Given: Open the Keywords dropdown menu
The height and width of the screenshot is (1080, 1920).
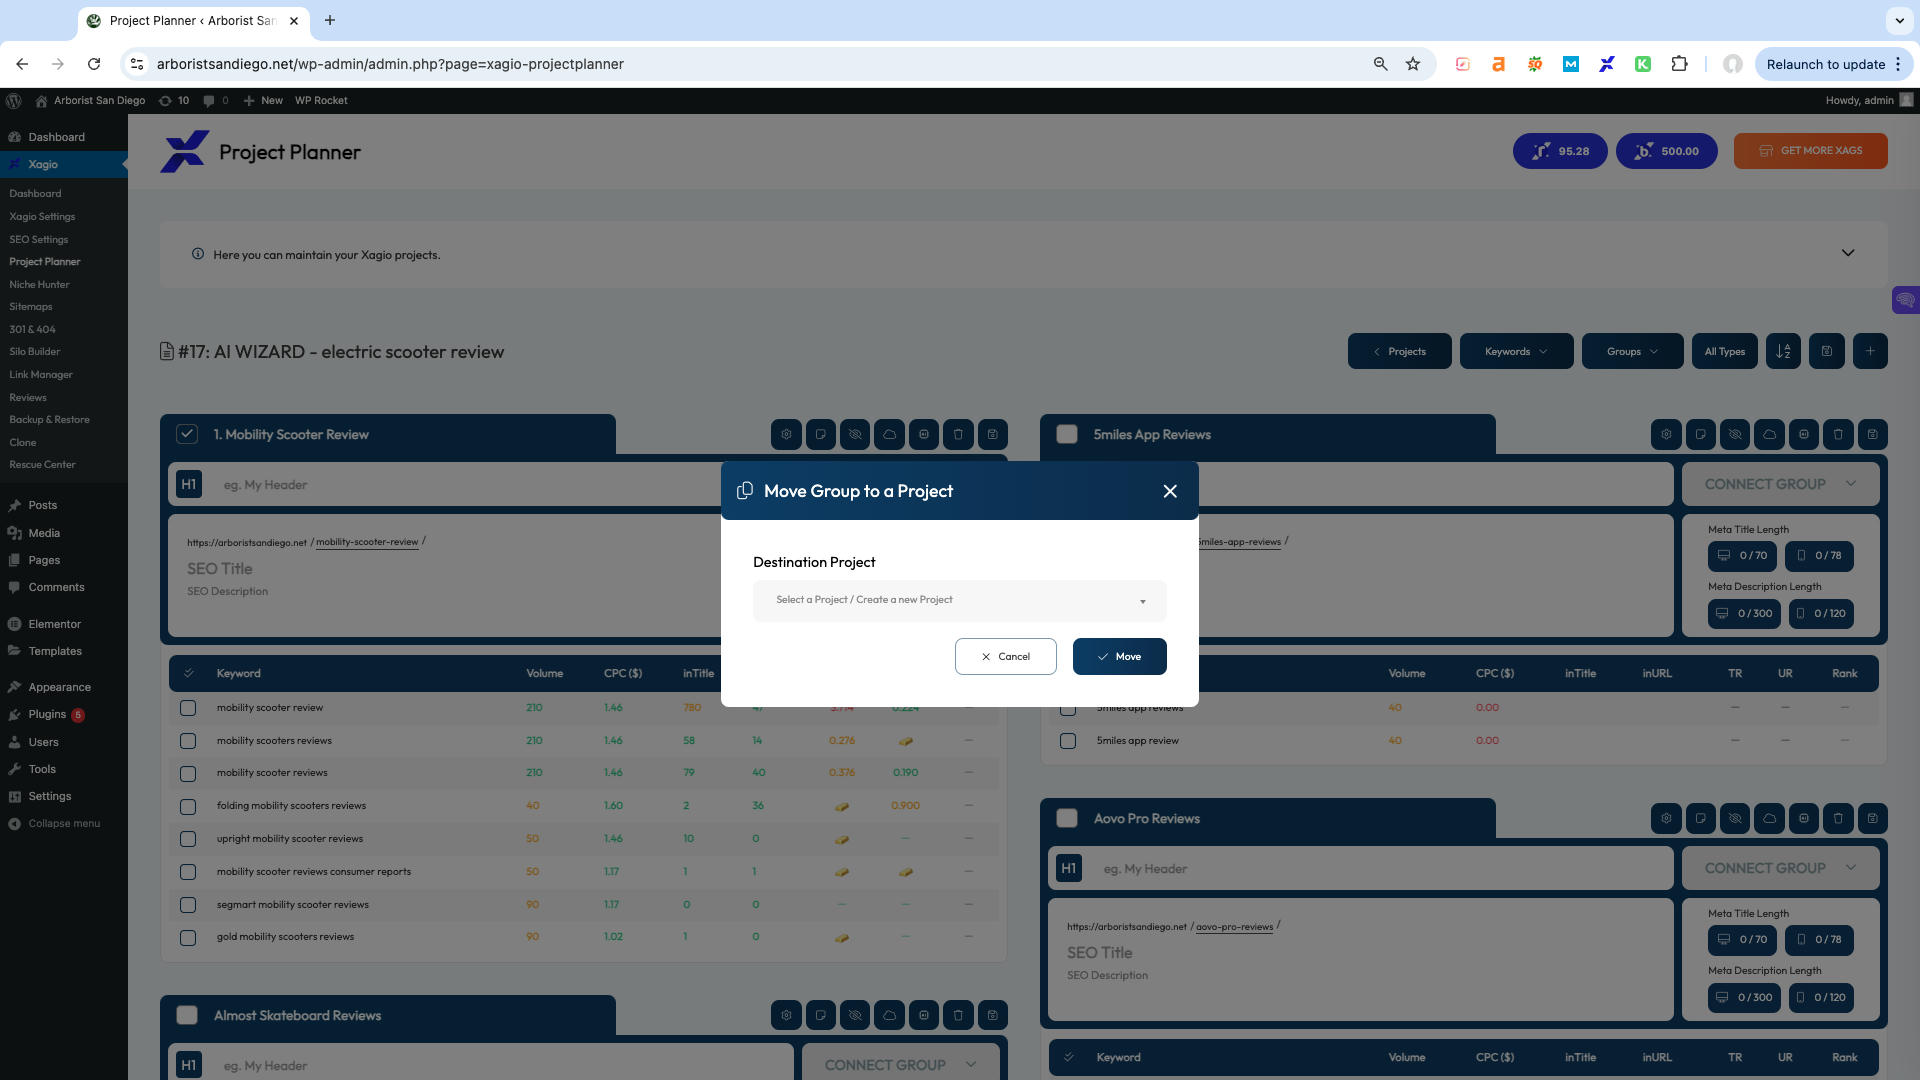Looking at the screenshot, I should pyautogui.click(x=1516, y=351).
